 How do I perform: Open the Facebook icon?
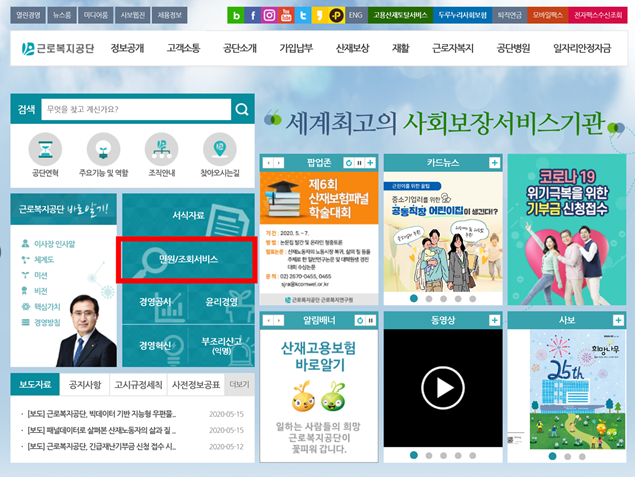coord(253,15)
